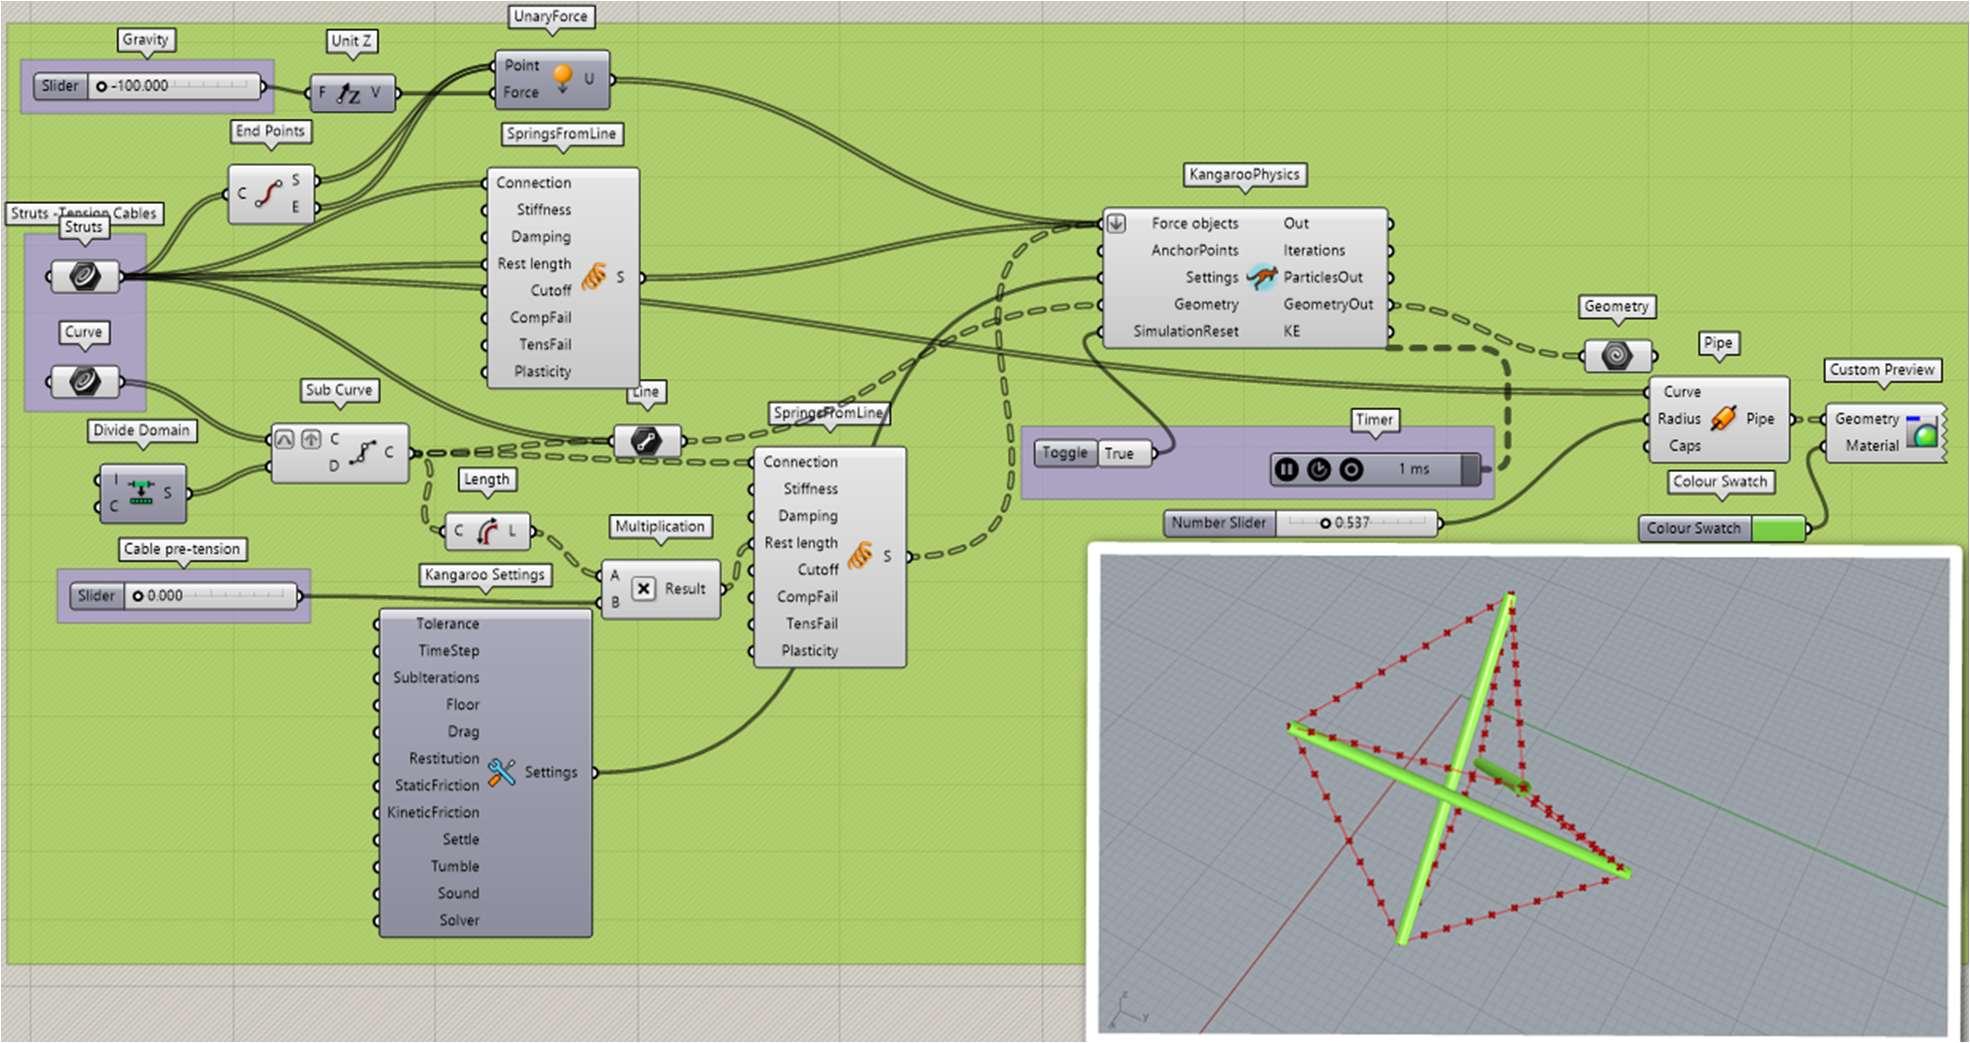Click the Curve parameter hexagon icon
The height and width of the screenshot is (1043, 1970).
pos(84,381)
